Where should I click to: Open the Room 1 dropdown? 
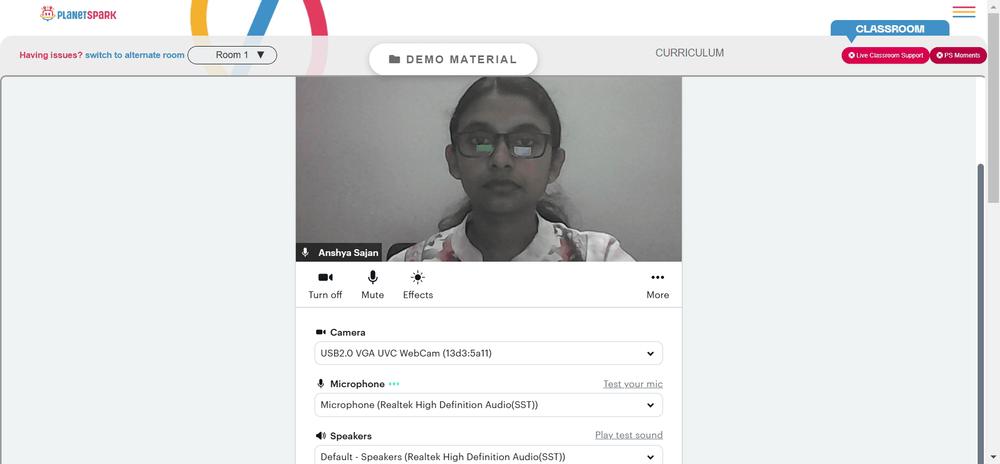[232, 55]
